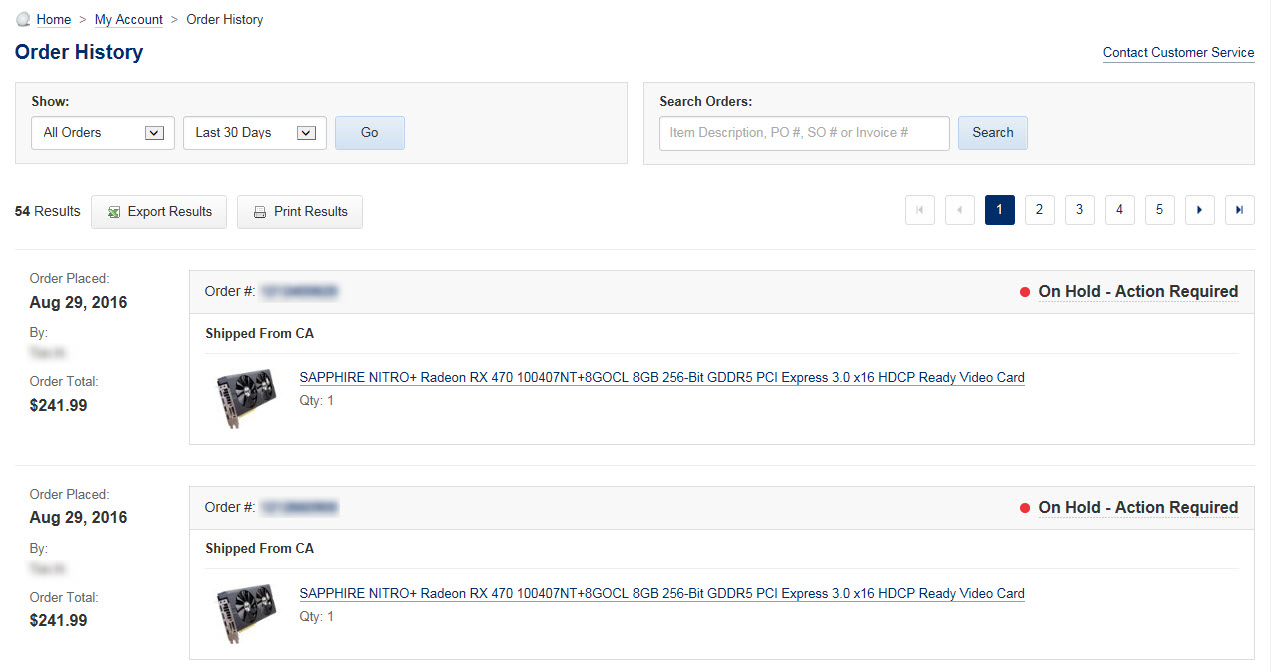Click the 'Order History' page heading
The height and width of the screenshot is (672, 1271).
click(x=79, y=52)
